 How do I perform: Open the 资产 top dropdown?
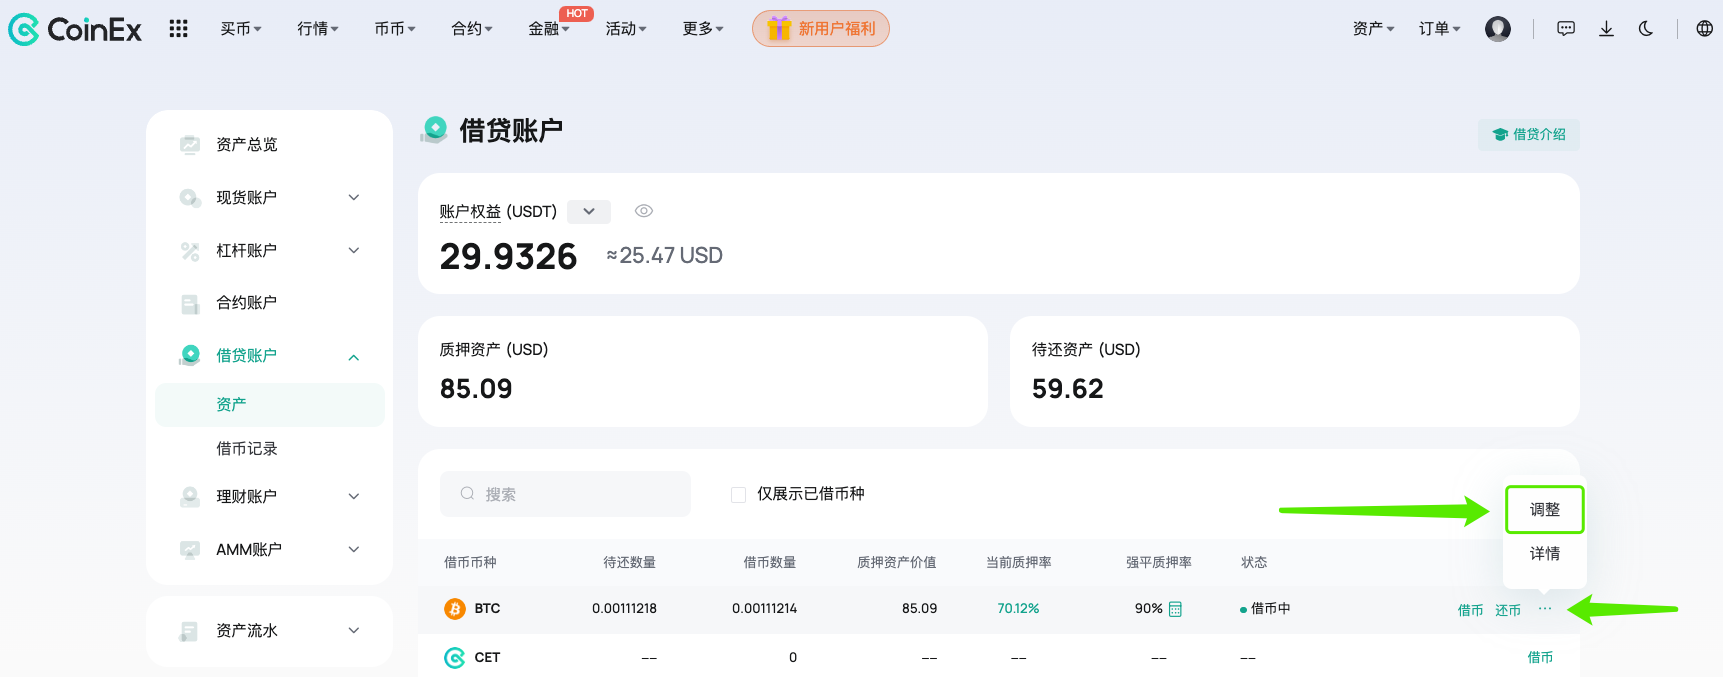1373,29
